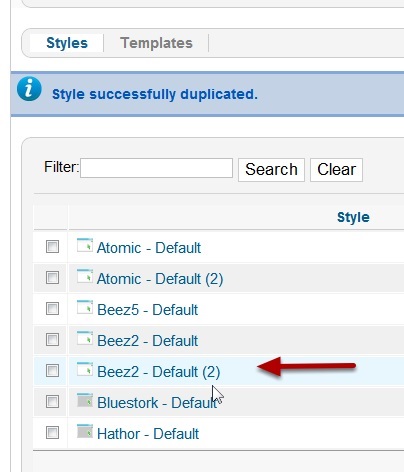The height and width of the screenshot is (472, 404).
Task: Click the Search button
Action: tap(271, 170)
